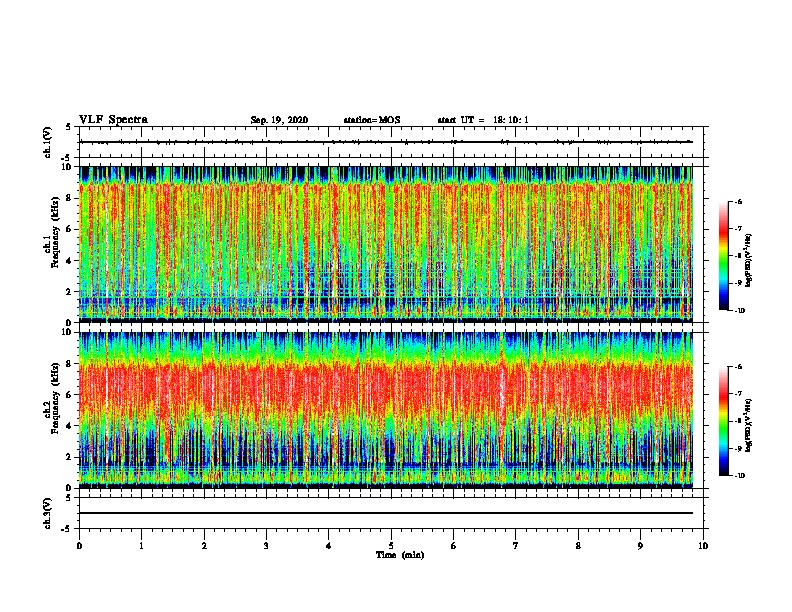Select the "start UT = 18:10:1" text
Screen dimensions: 792x612
click(483, 120)
